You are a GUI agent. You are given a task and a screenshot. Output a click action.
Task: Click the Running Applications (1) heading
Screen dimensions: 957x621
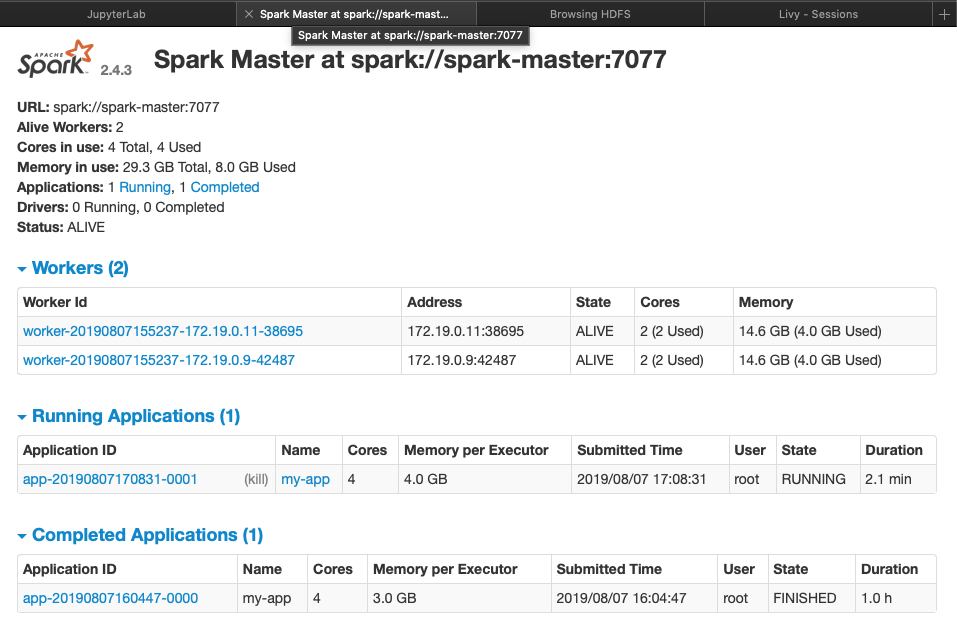coord(135,416)
